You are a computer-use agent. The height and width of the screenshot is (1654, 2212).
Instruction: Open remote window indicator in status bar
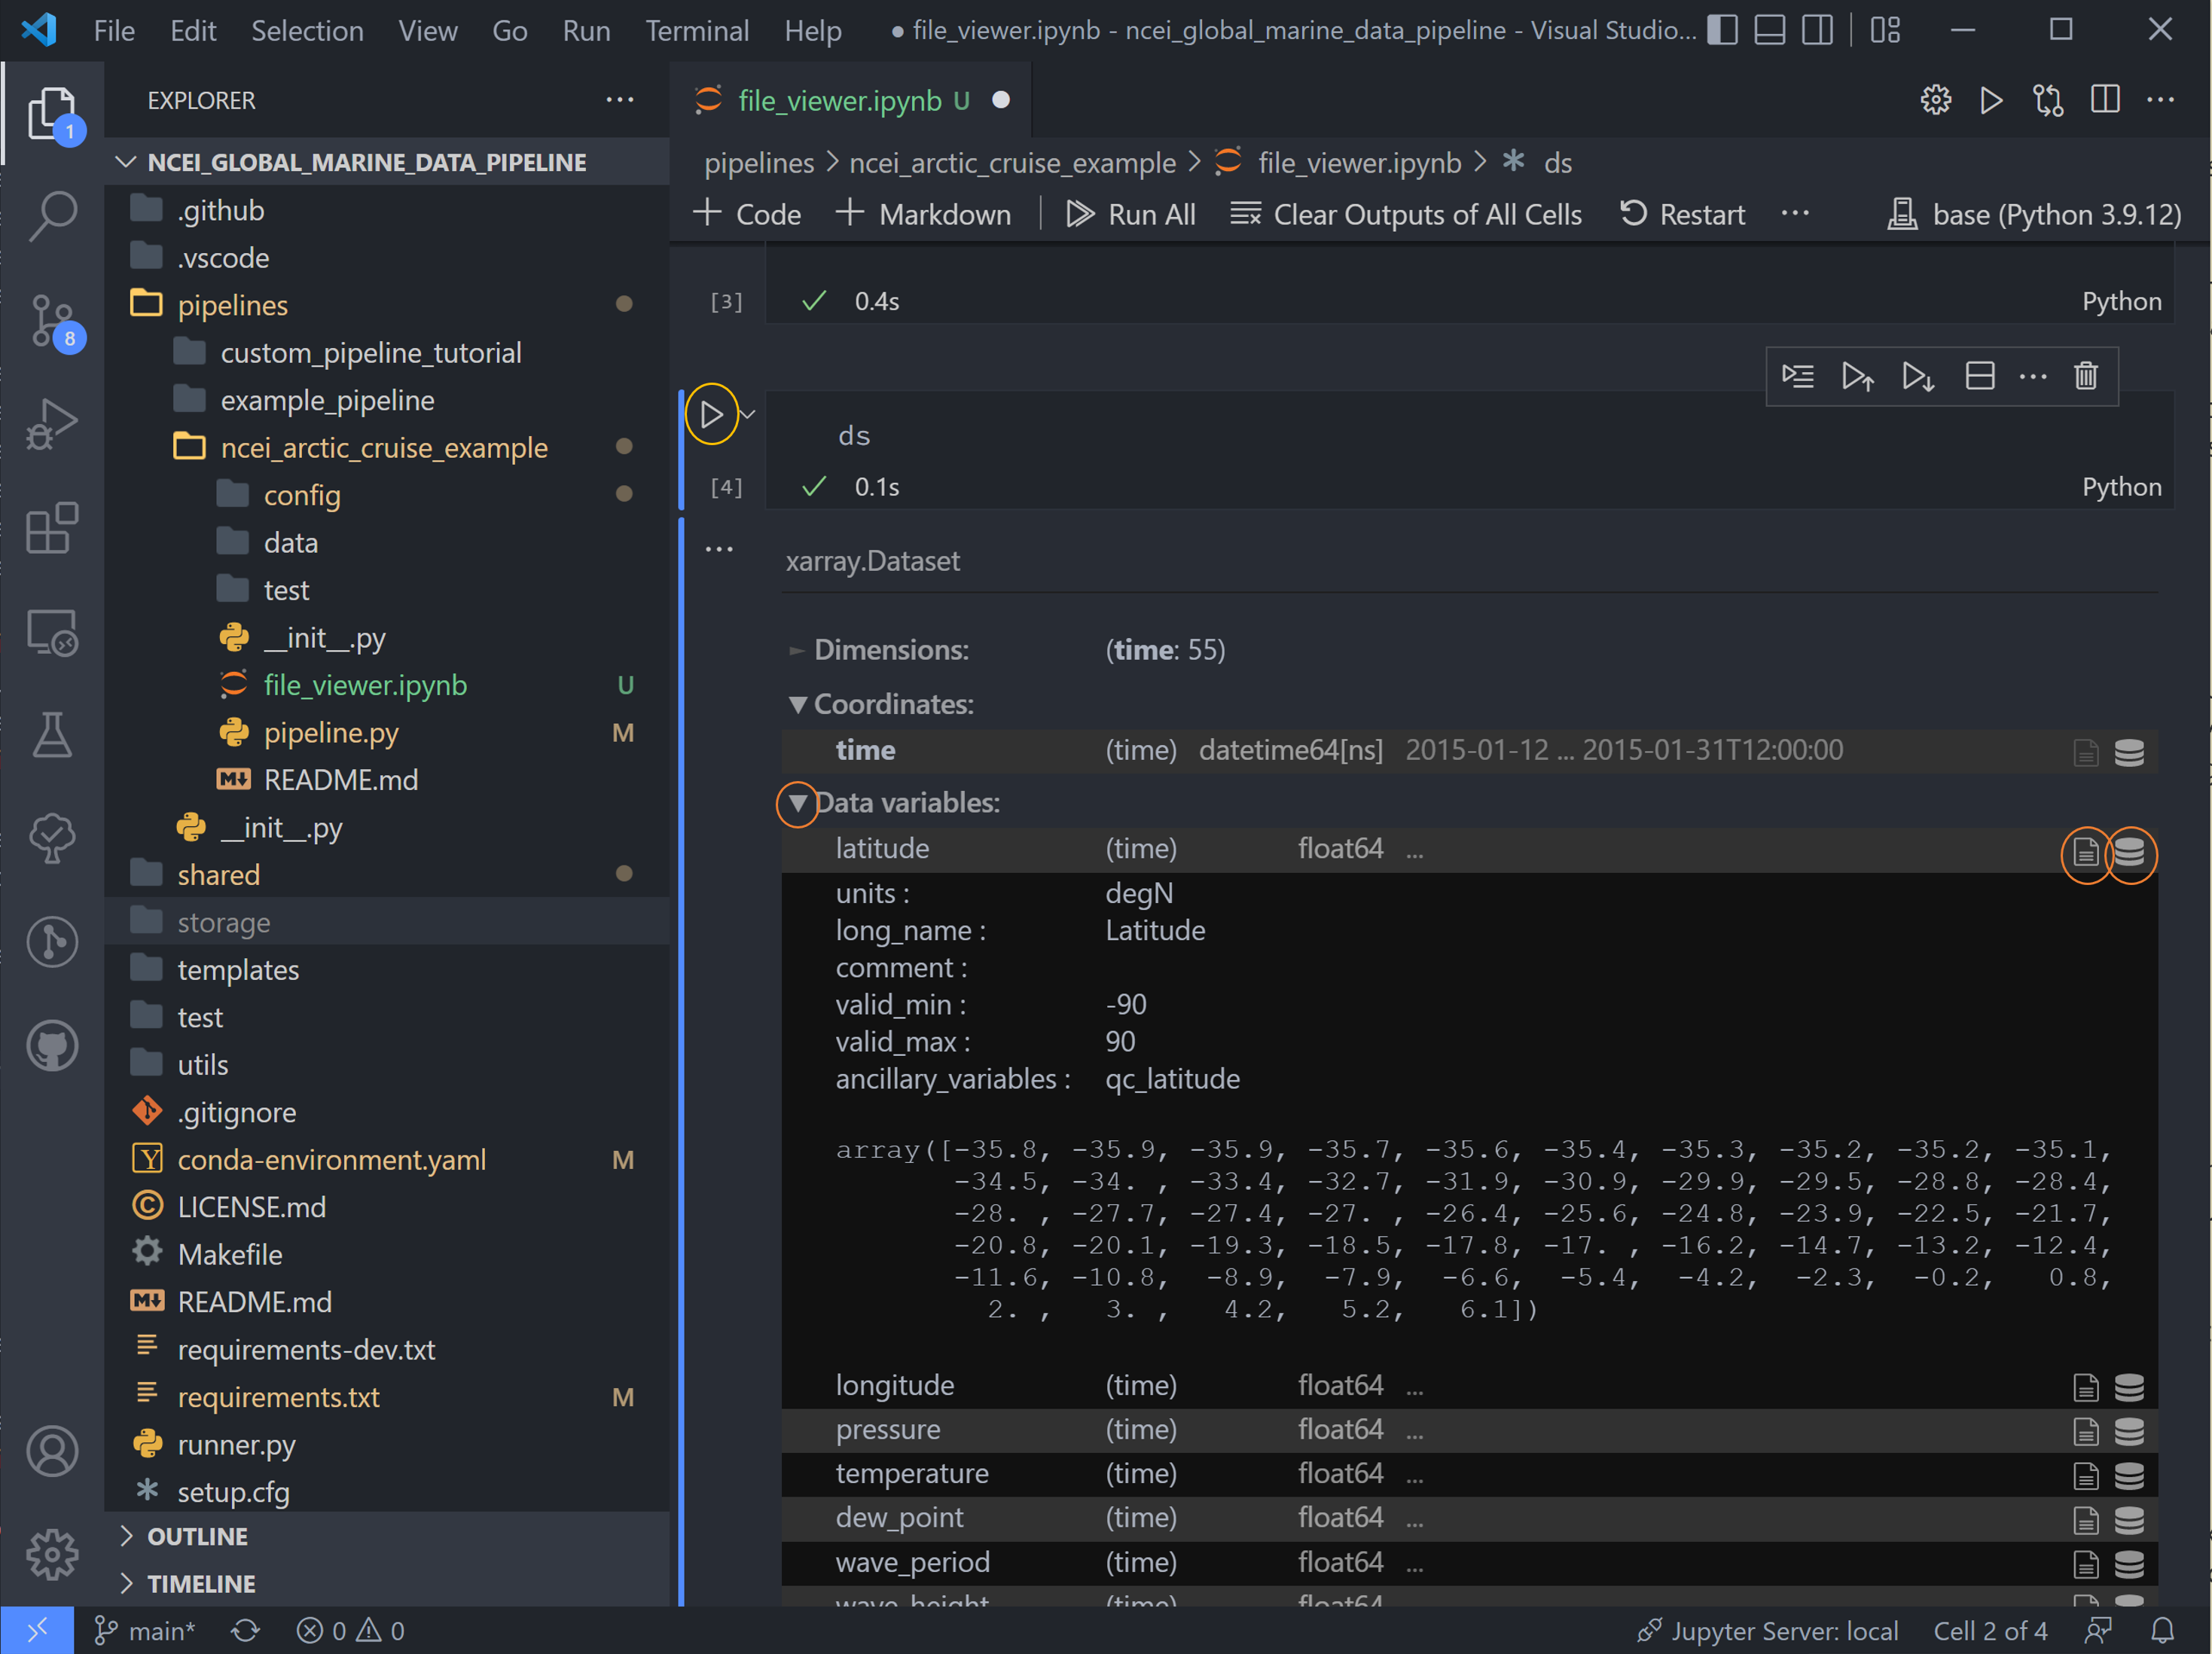tap(37, 1630)
